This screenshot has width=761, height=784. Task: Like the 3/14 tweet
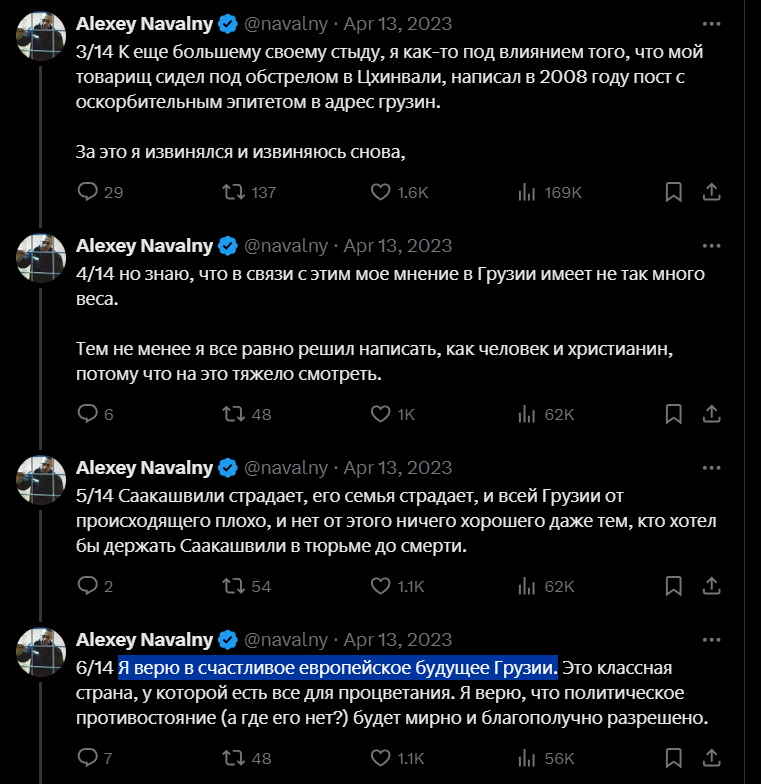click(x=381, y=192)
